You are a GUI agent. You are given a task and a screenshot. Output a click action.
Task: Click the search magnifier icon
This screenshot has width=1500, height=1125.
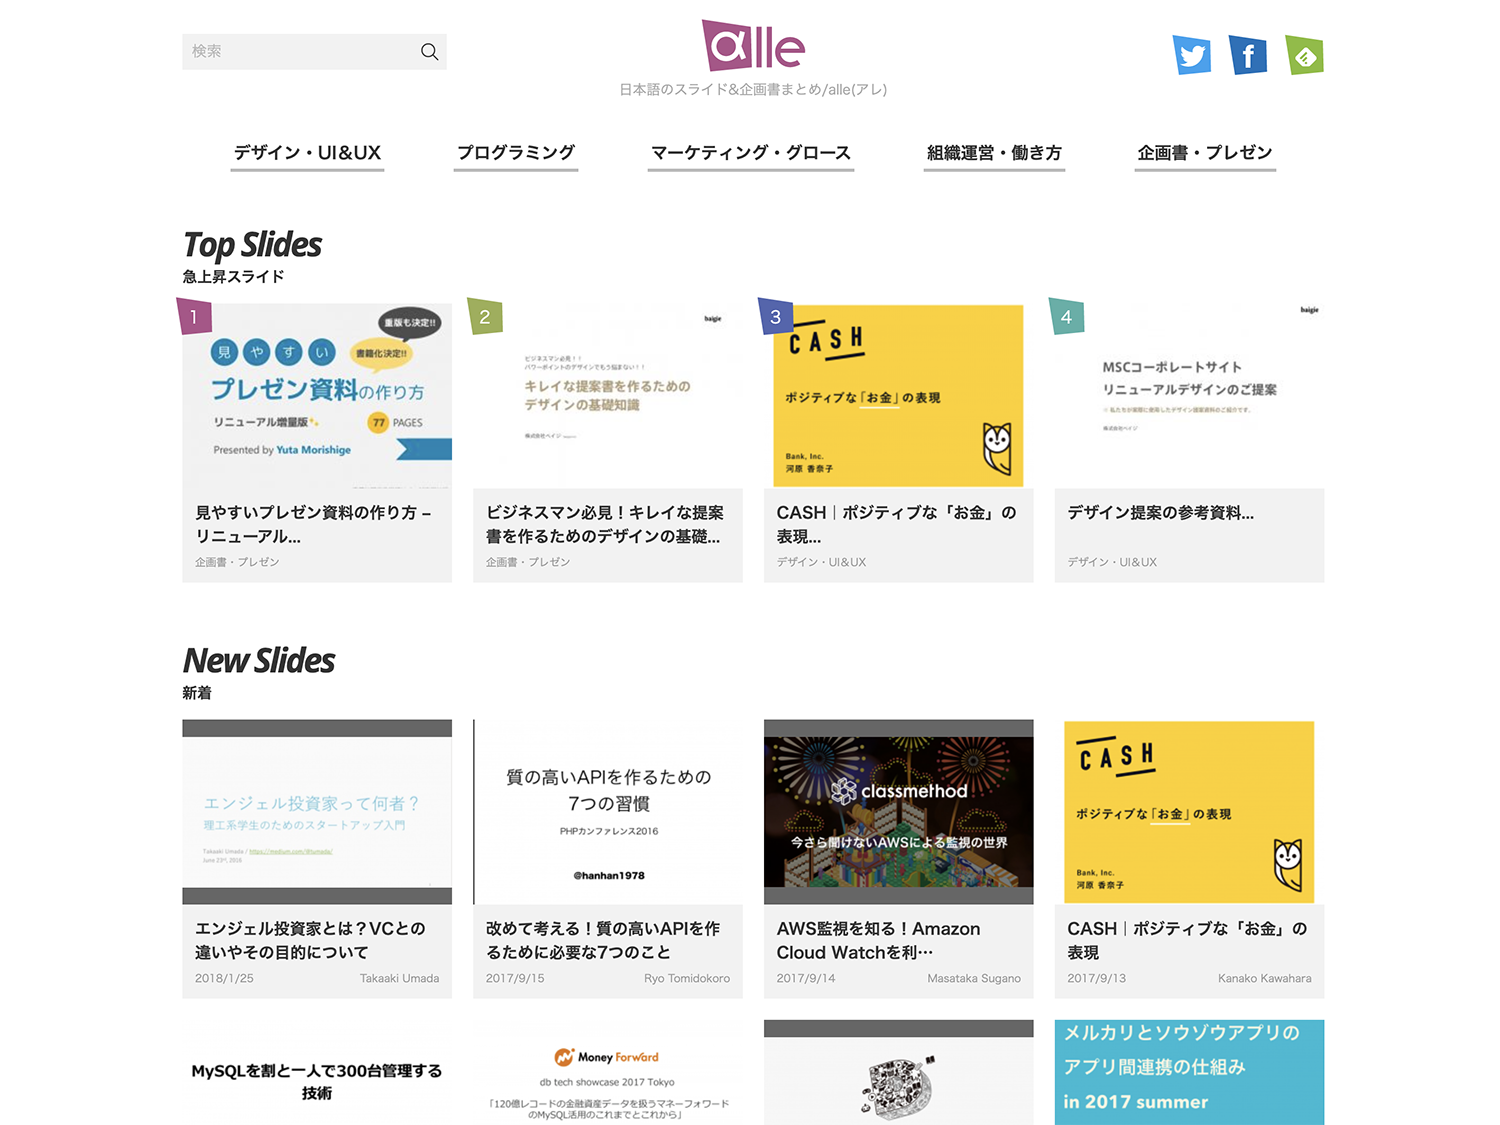[x=429, y=52]
